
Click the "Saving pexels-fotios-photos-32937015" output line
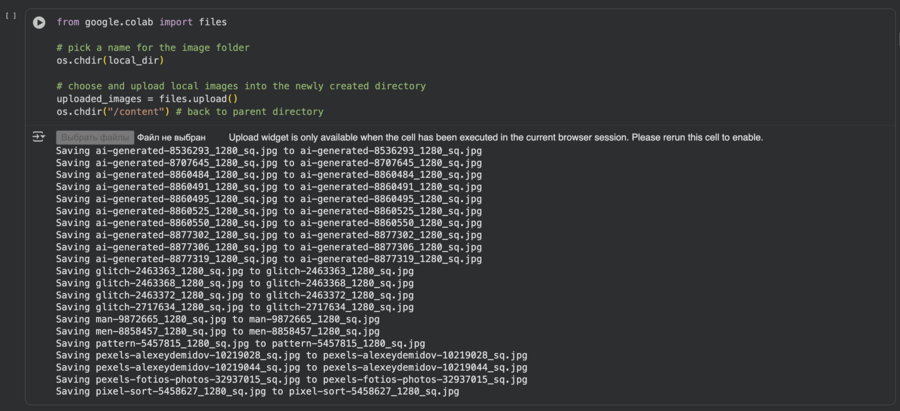coord(291,379)
